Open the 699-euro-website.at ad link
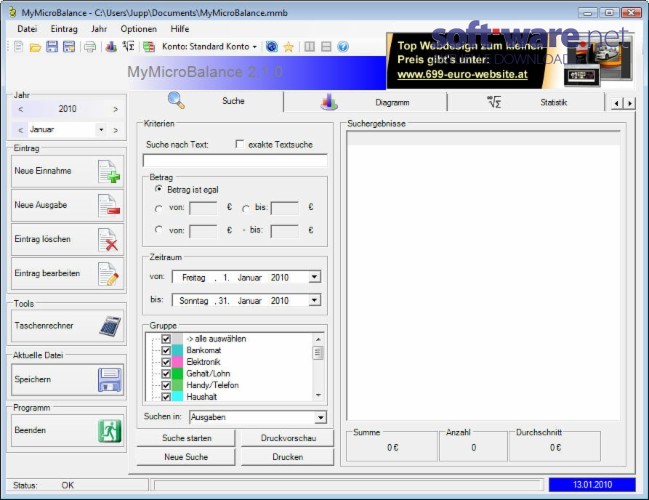The image size is (649, 500). (462, 75)
